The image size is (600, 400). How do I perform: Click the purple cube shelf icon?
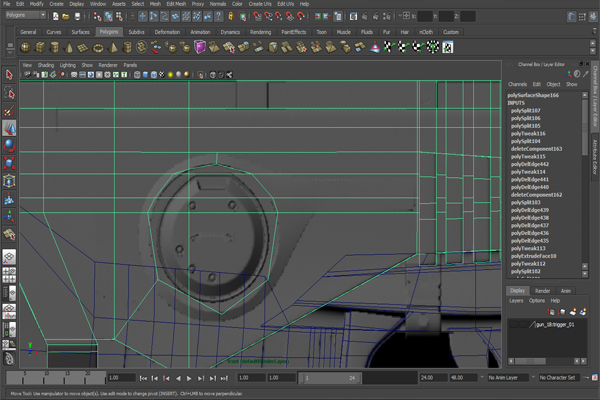tap(200, 47)
